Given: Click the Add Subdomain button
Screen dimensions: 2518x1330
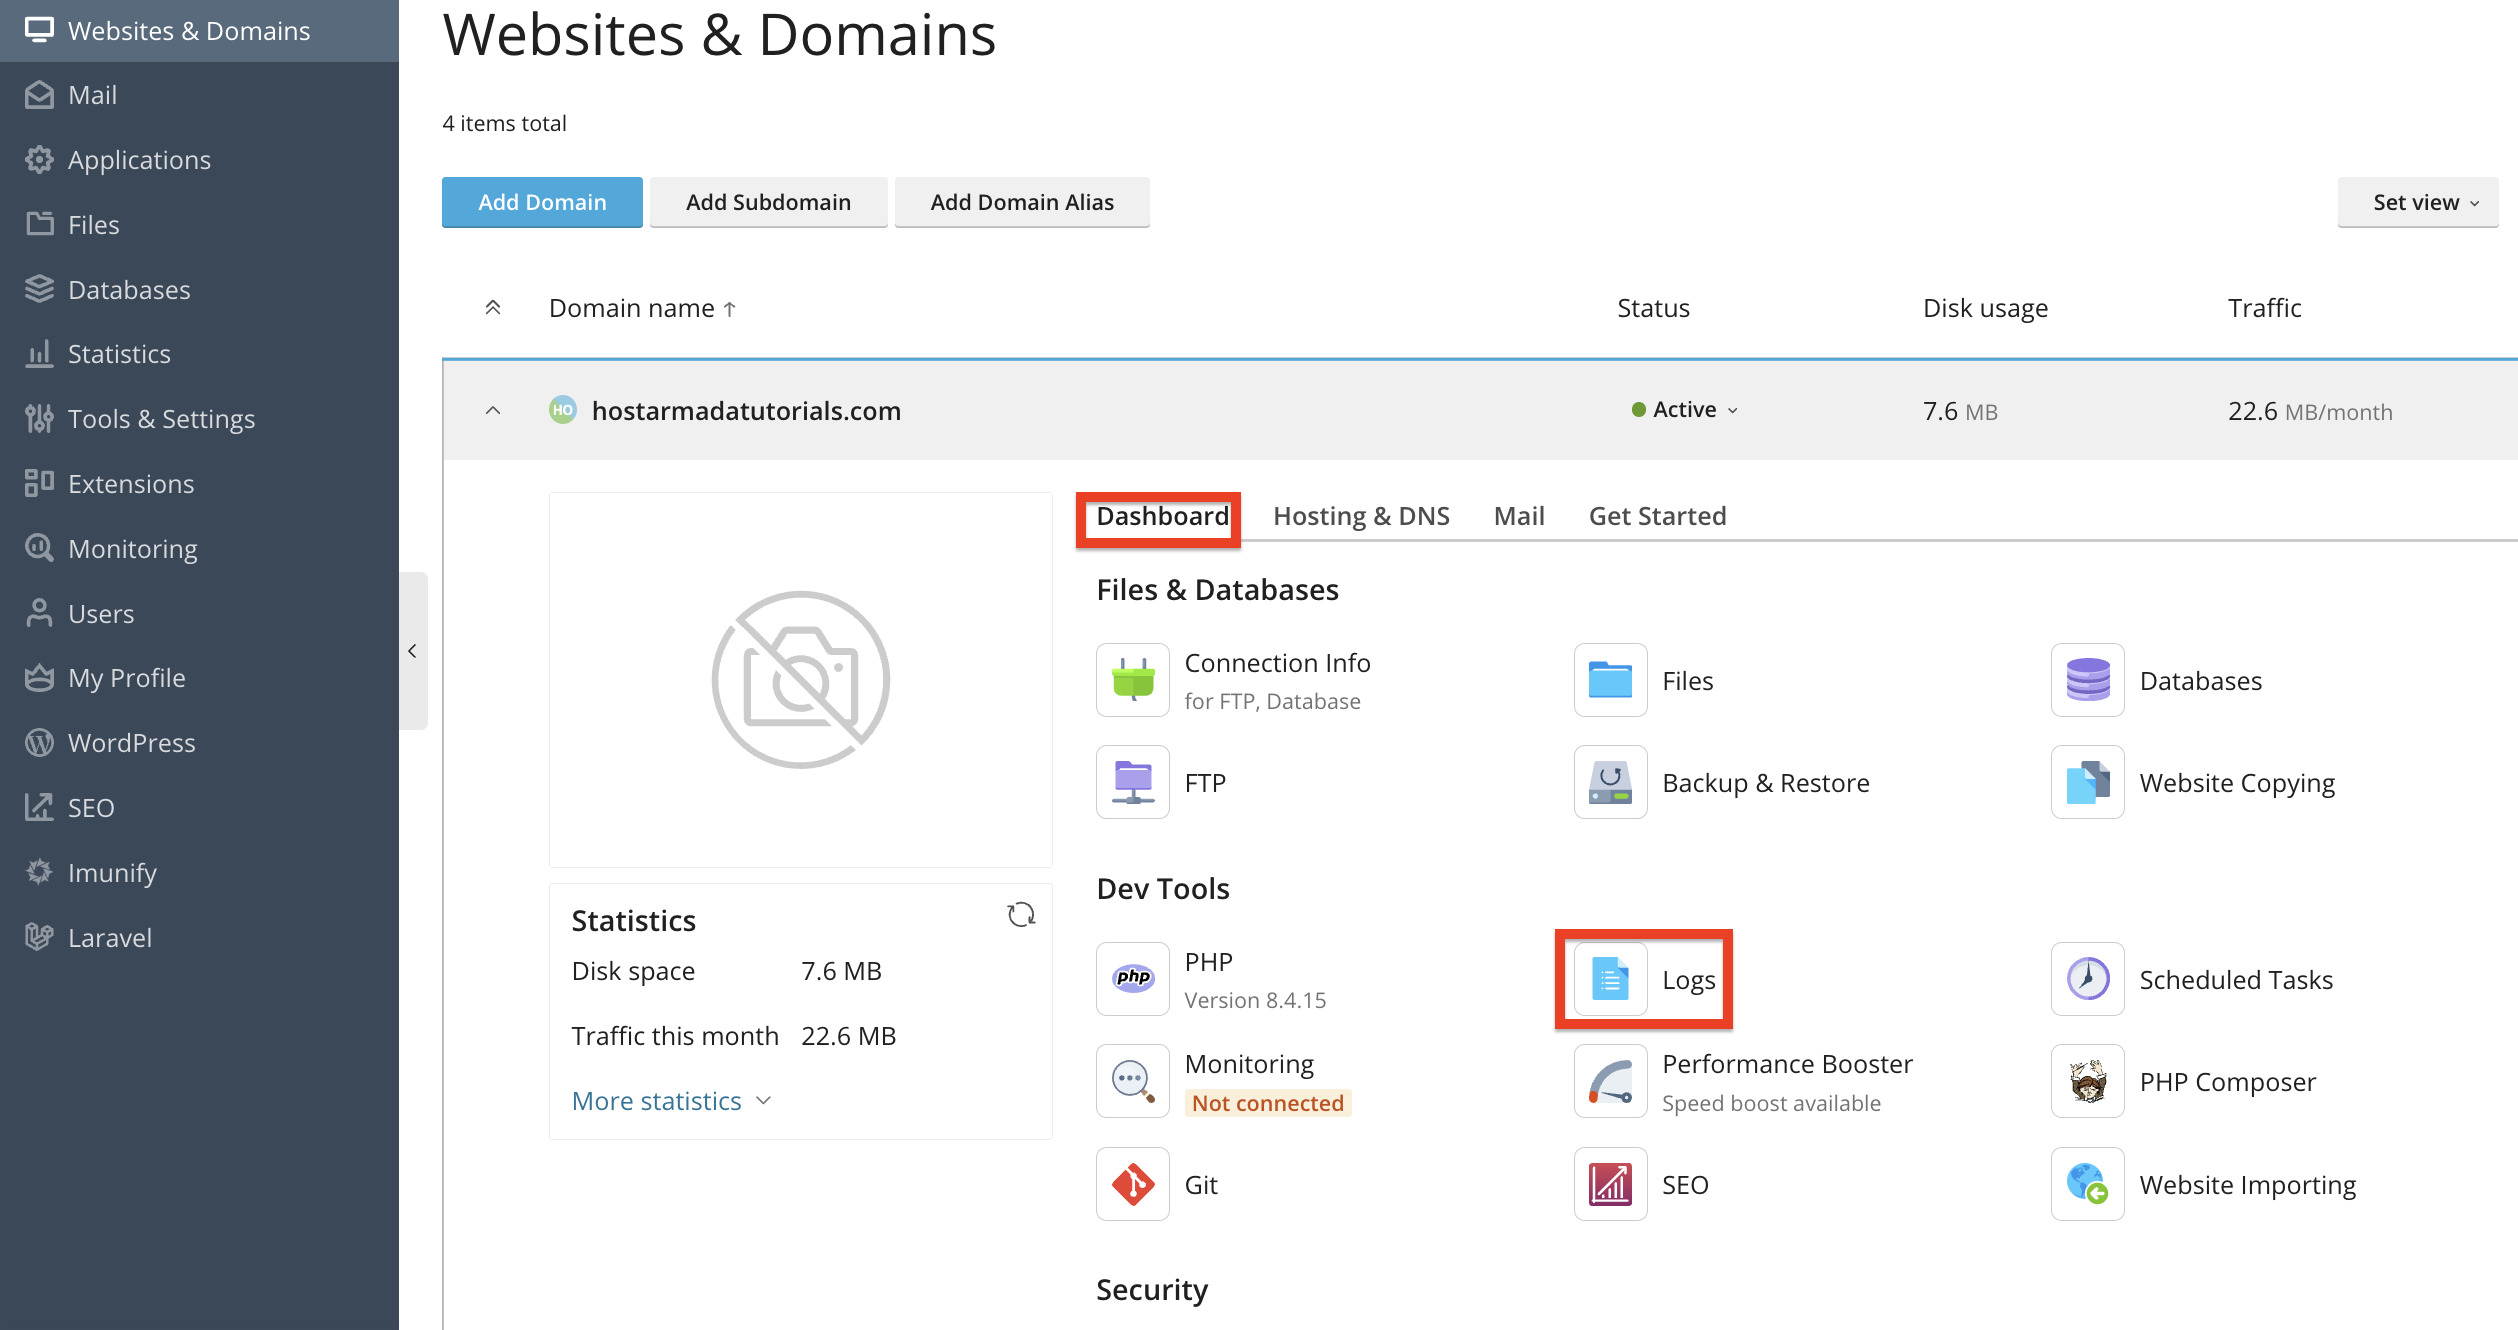Looking at the screenshot, I should pos(768,202).
